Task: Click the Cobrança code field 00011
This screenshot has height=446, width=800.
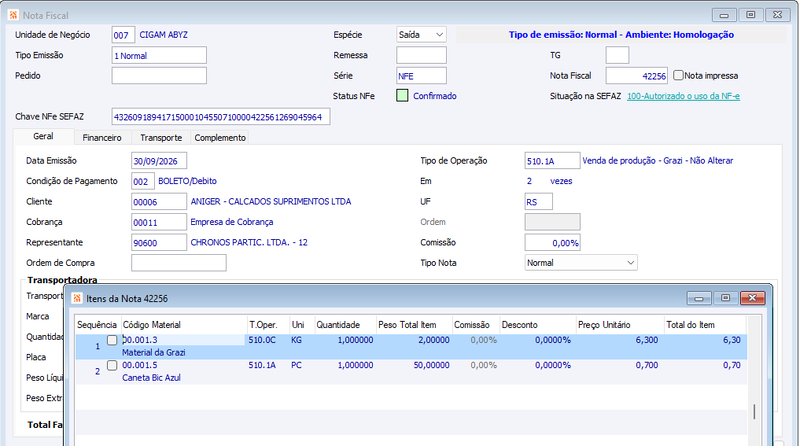Action: click(159, 222)
